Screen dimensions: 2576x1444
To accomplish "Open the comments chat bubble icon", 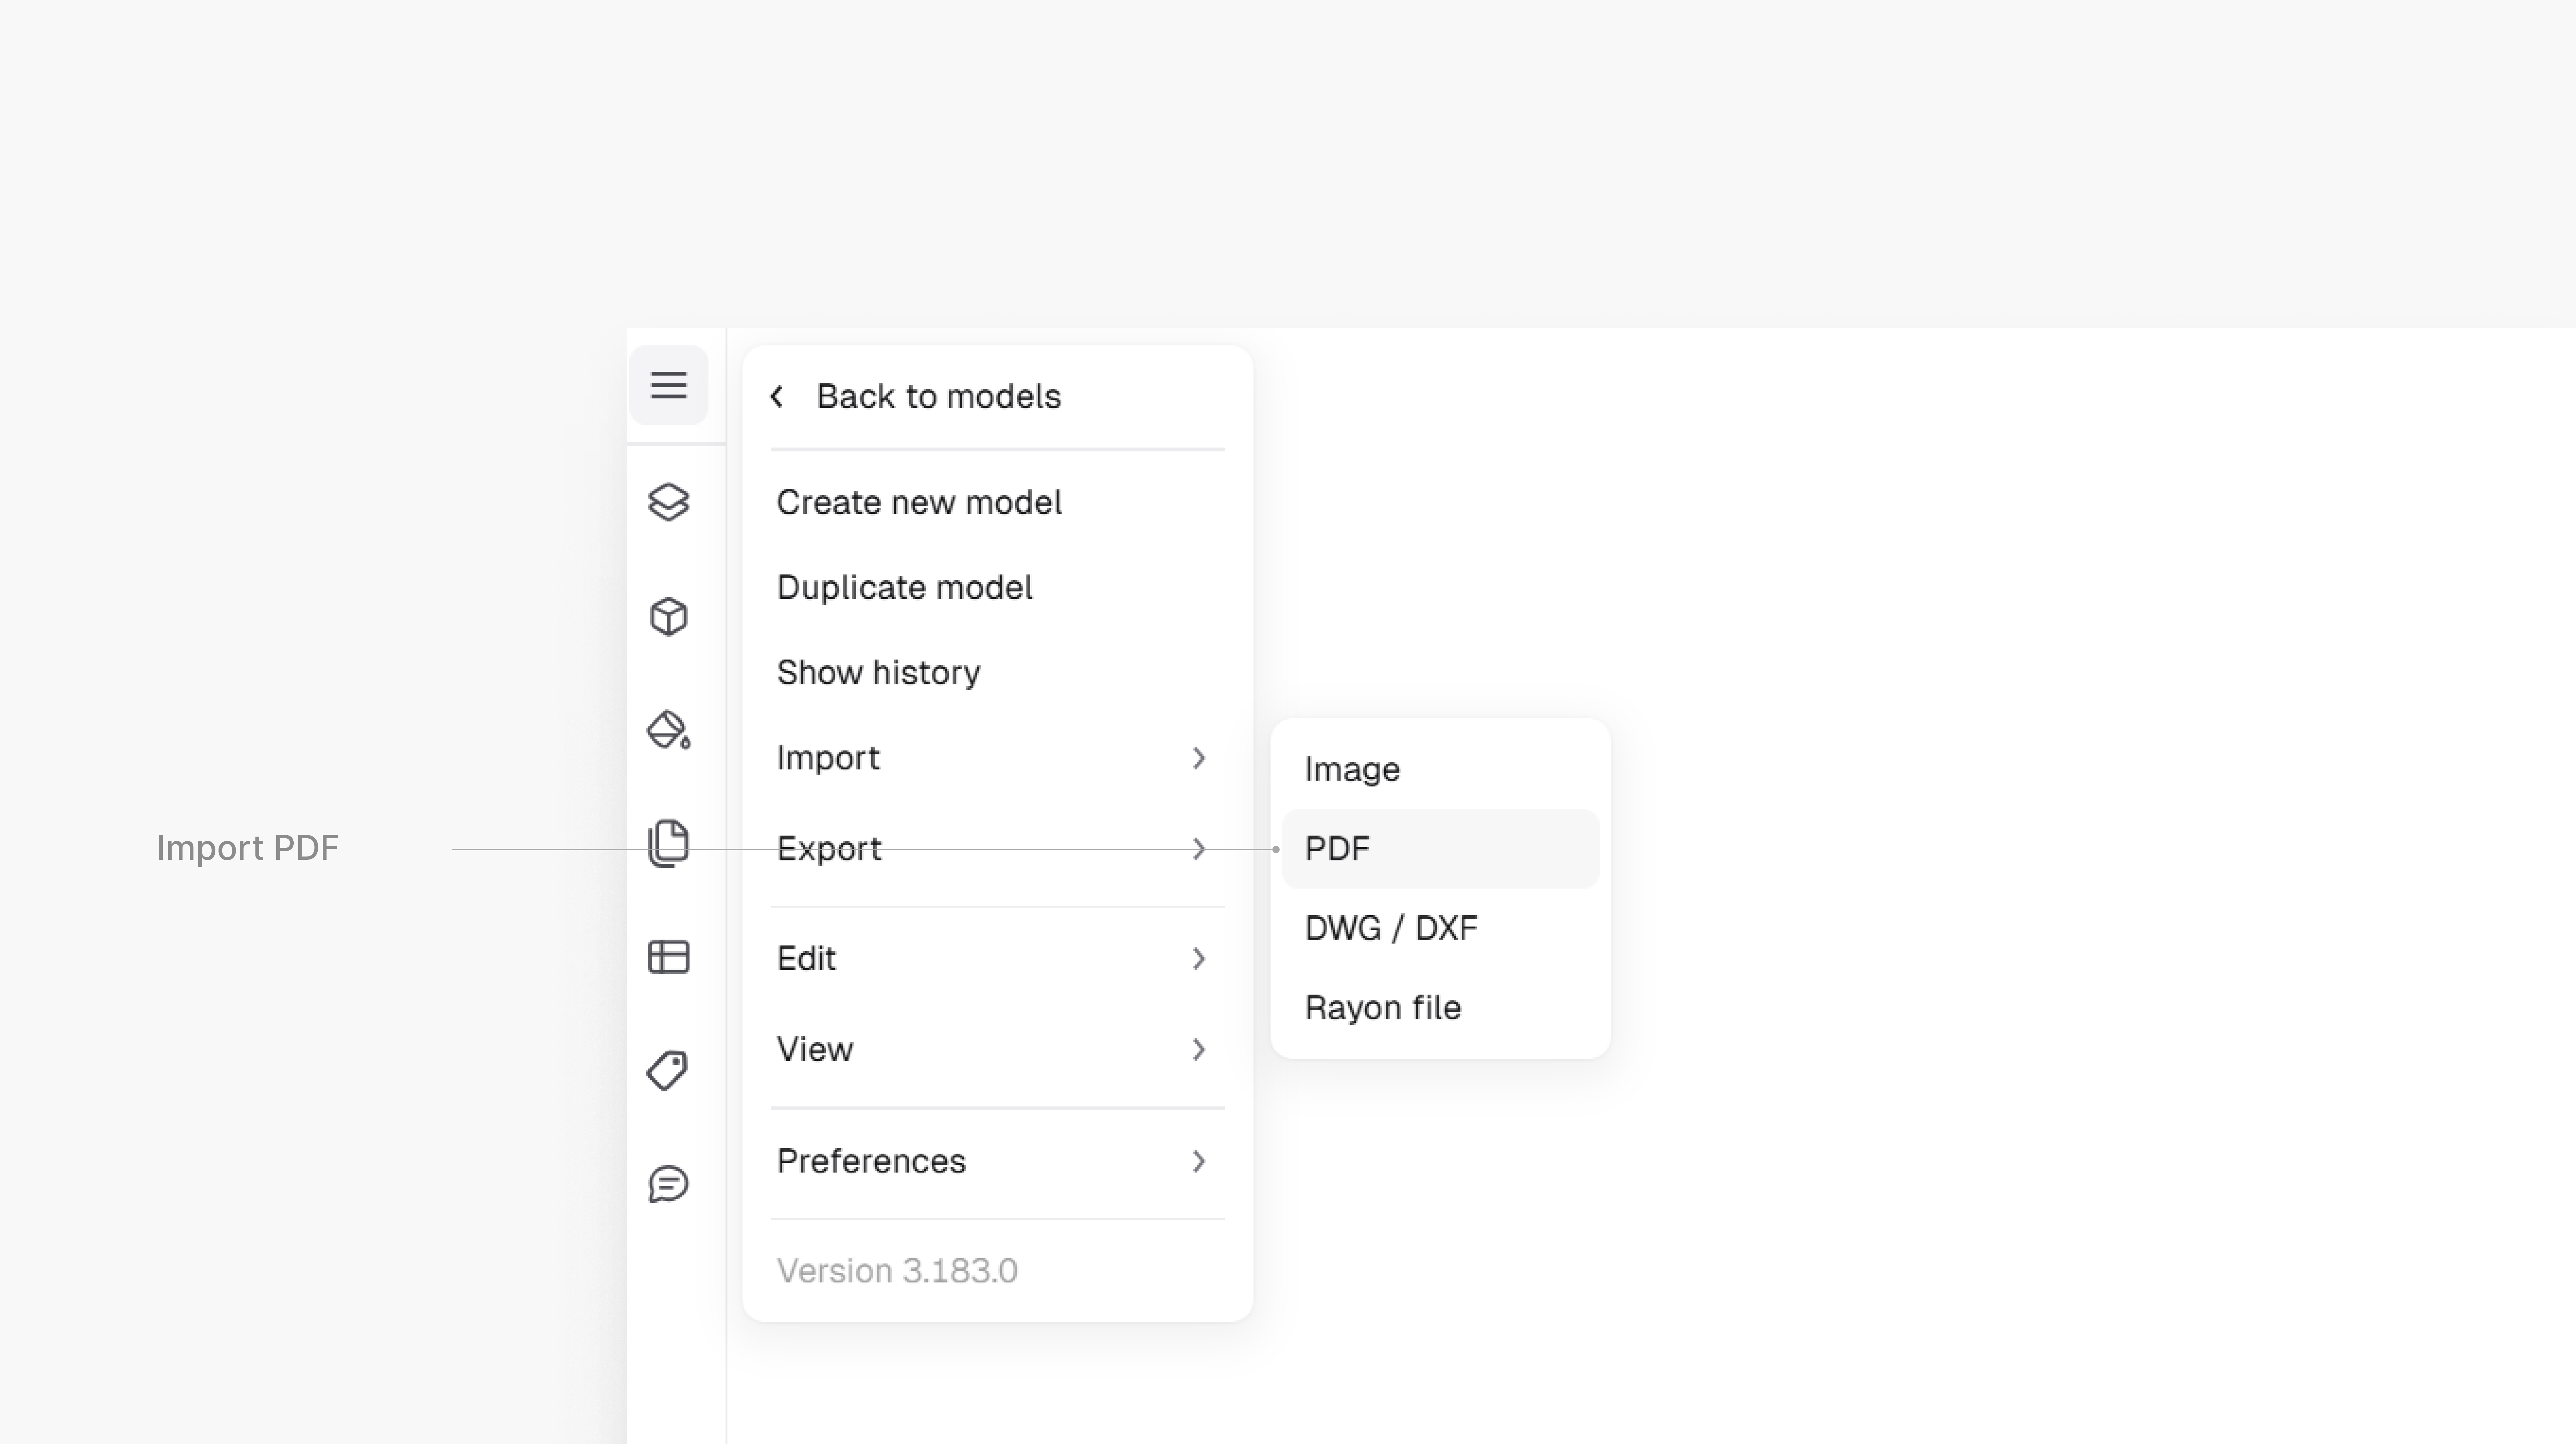I will pos(668,1184).
